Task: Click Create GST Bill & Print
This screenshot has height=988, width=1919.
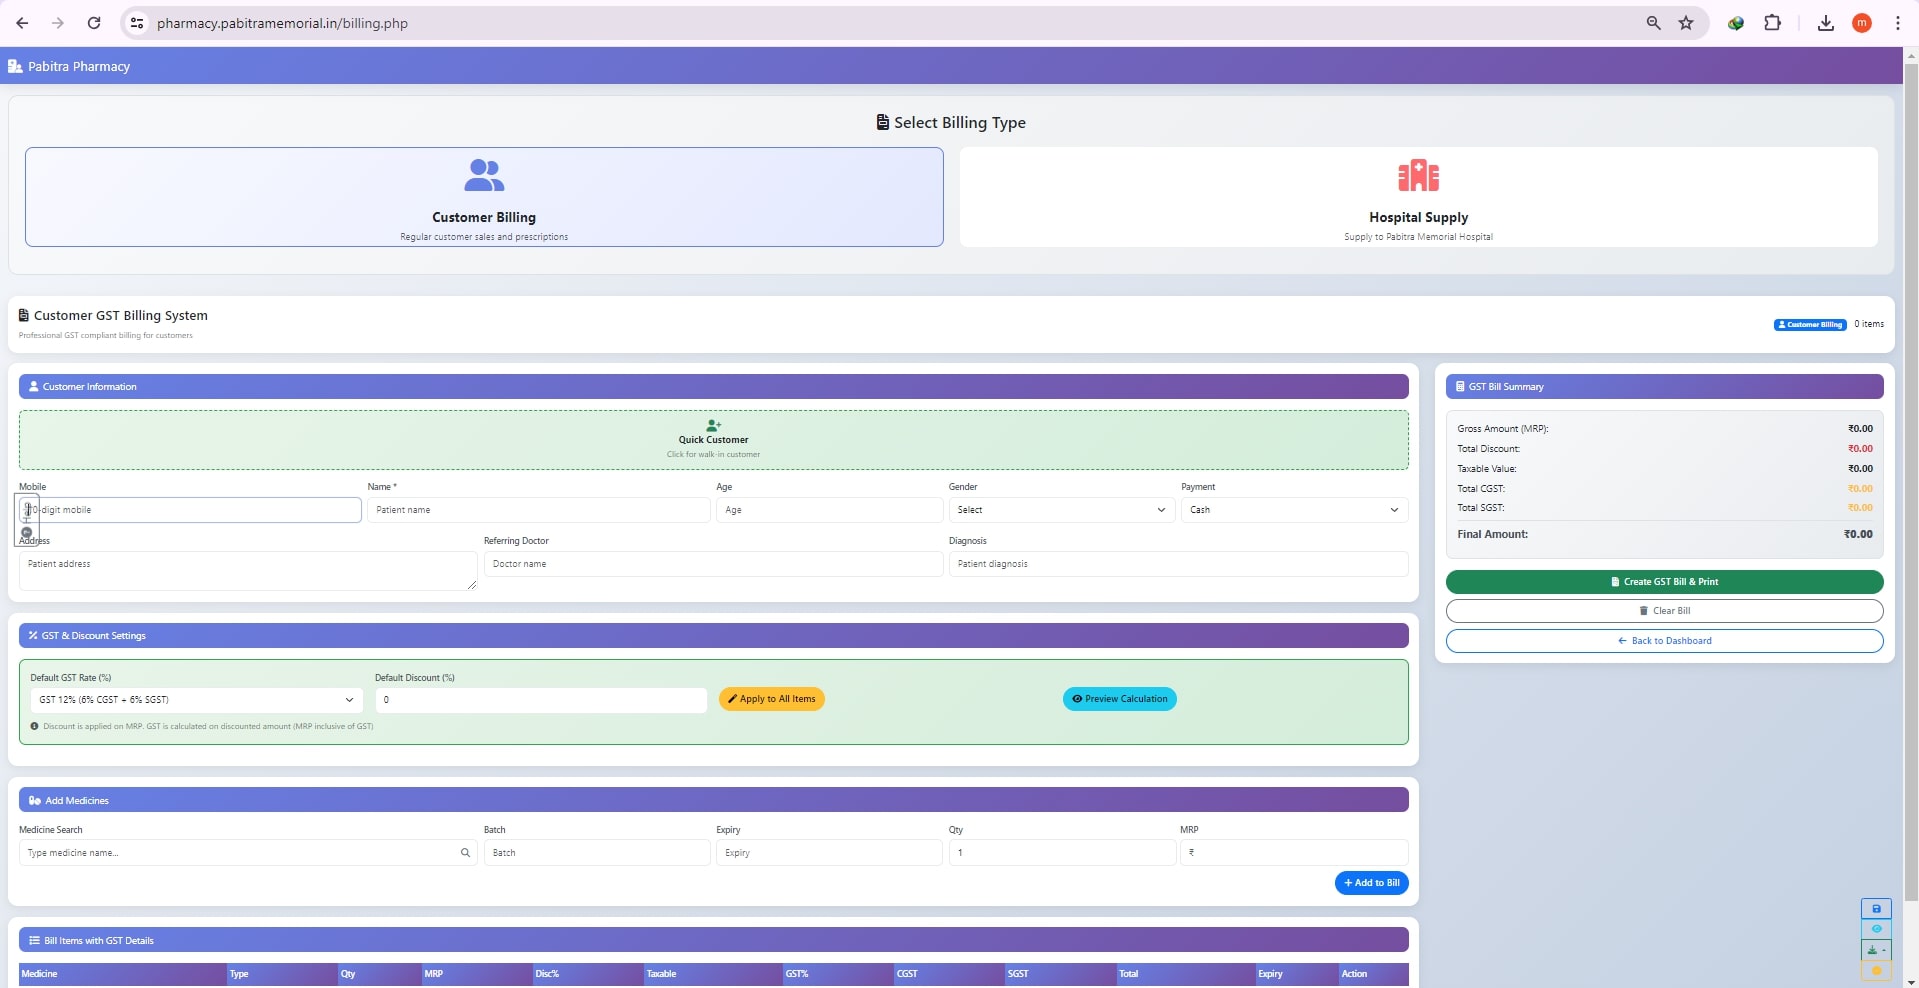Action: click(1663, 581)
